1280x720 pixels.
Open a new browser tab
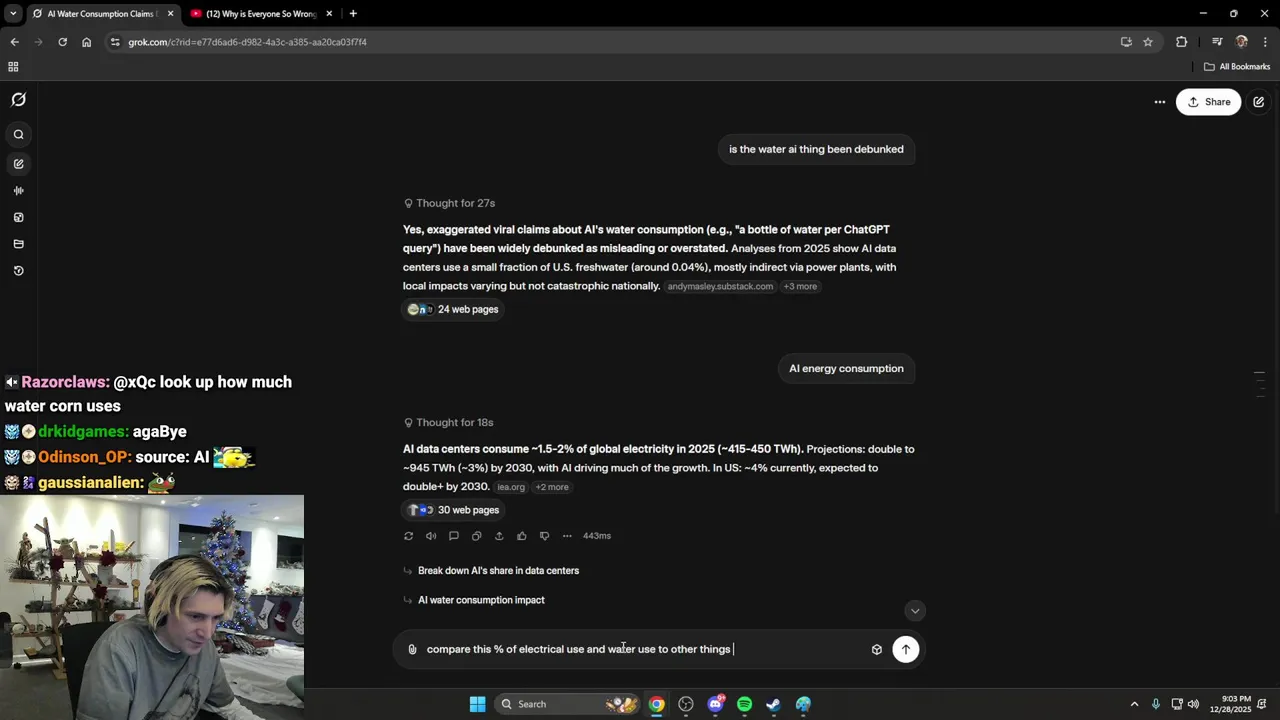tap(353, 14)
